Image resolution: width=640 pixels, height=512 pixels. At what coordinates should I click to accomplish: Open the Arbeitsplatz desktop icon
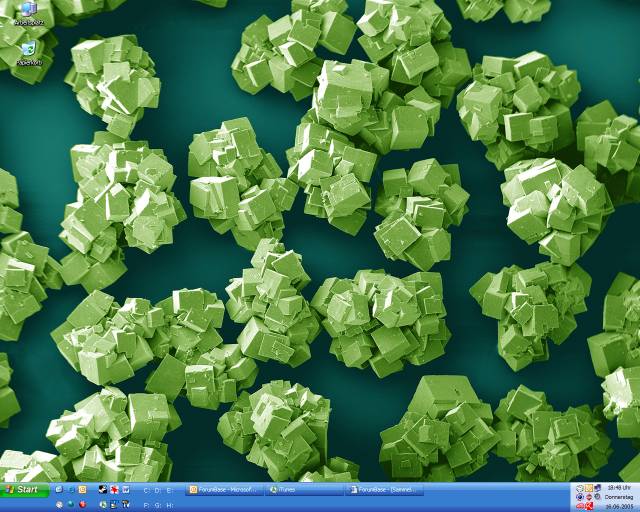click(x=29, y=14)
